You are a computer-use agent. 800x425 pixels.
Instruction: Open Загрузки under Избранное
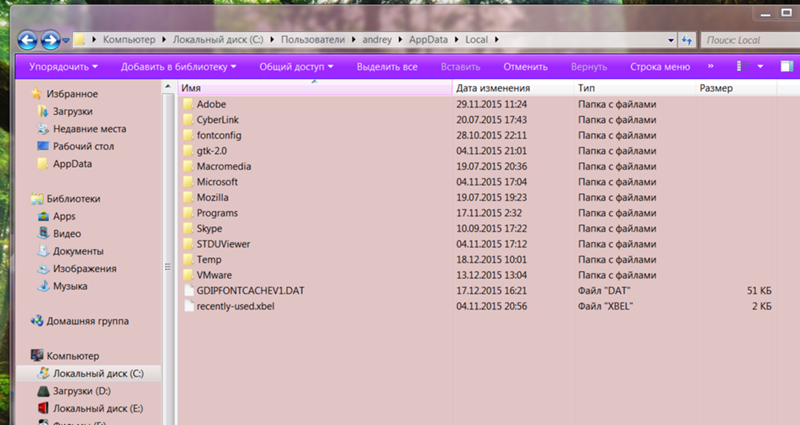click(73, 111)
